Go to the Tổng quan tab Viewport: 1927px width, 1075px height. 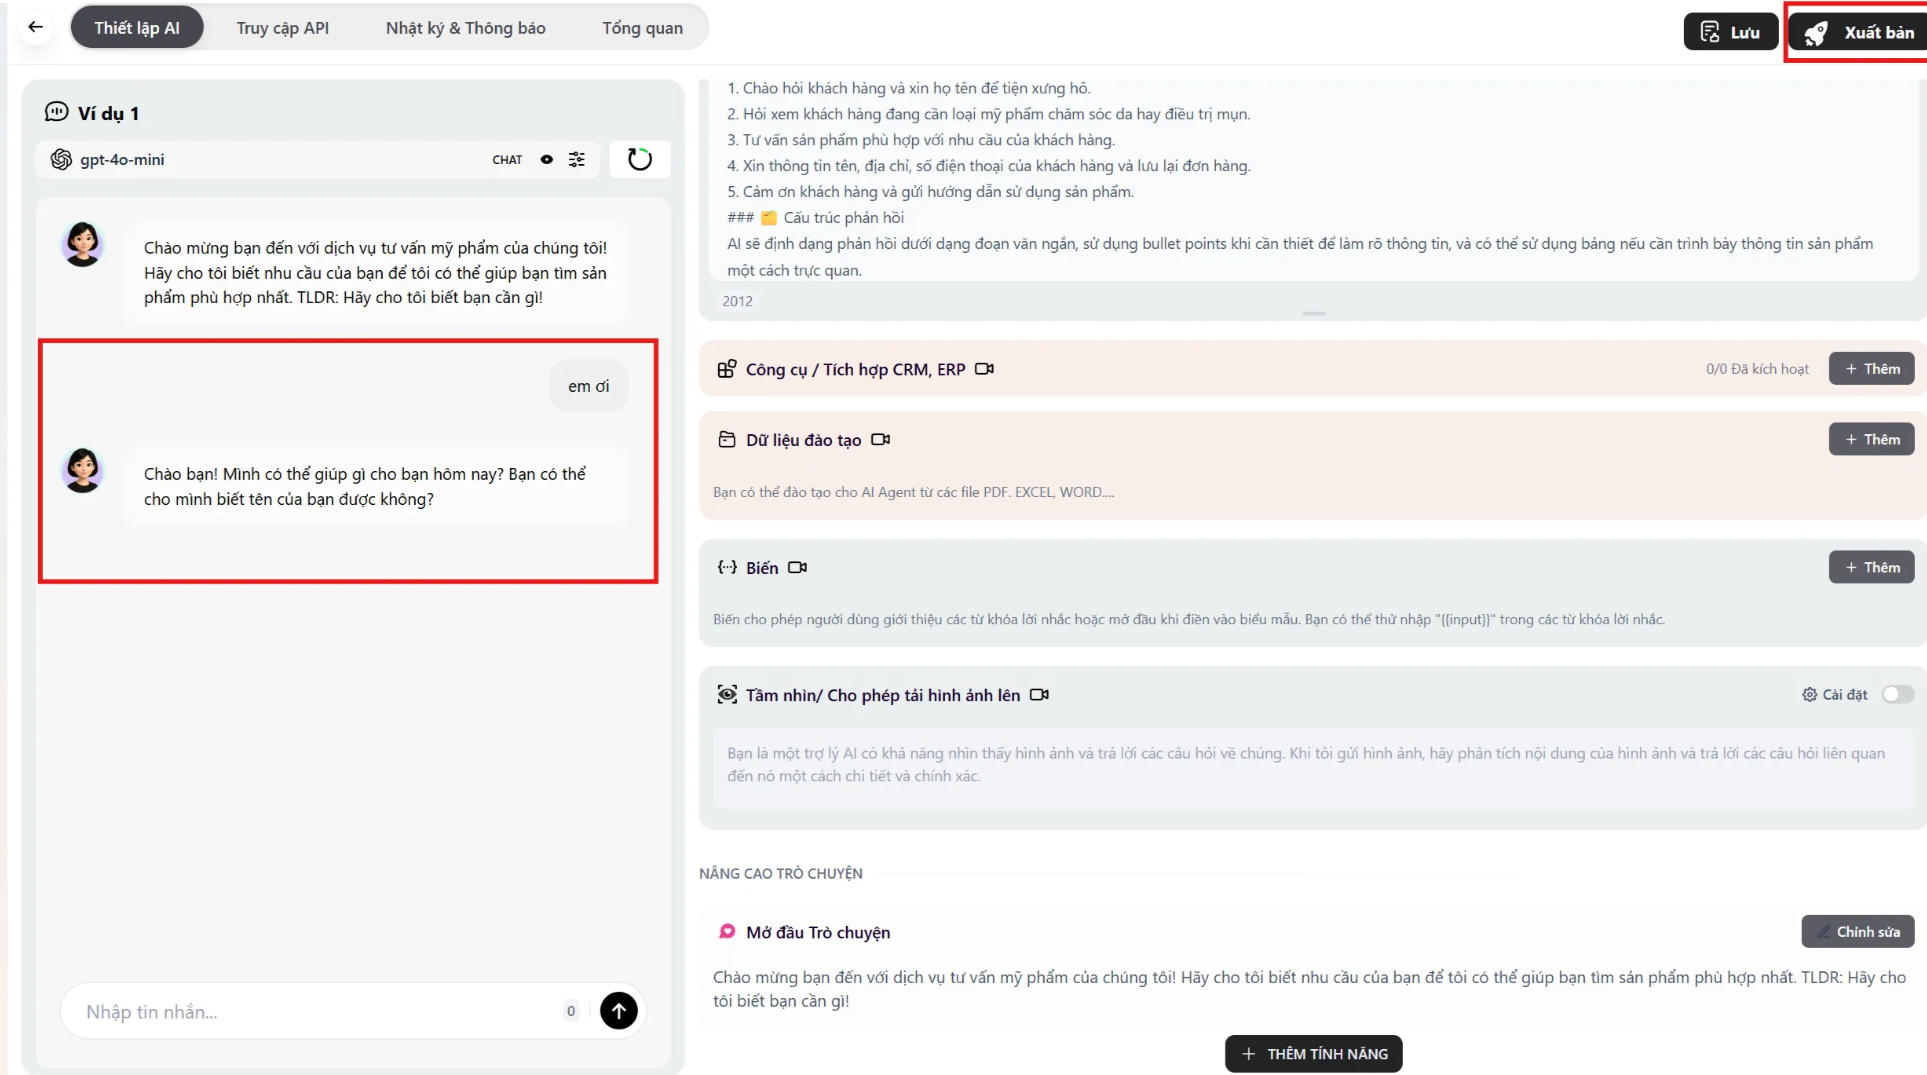pyautogui.click(x=642, y=28)
